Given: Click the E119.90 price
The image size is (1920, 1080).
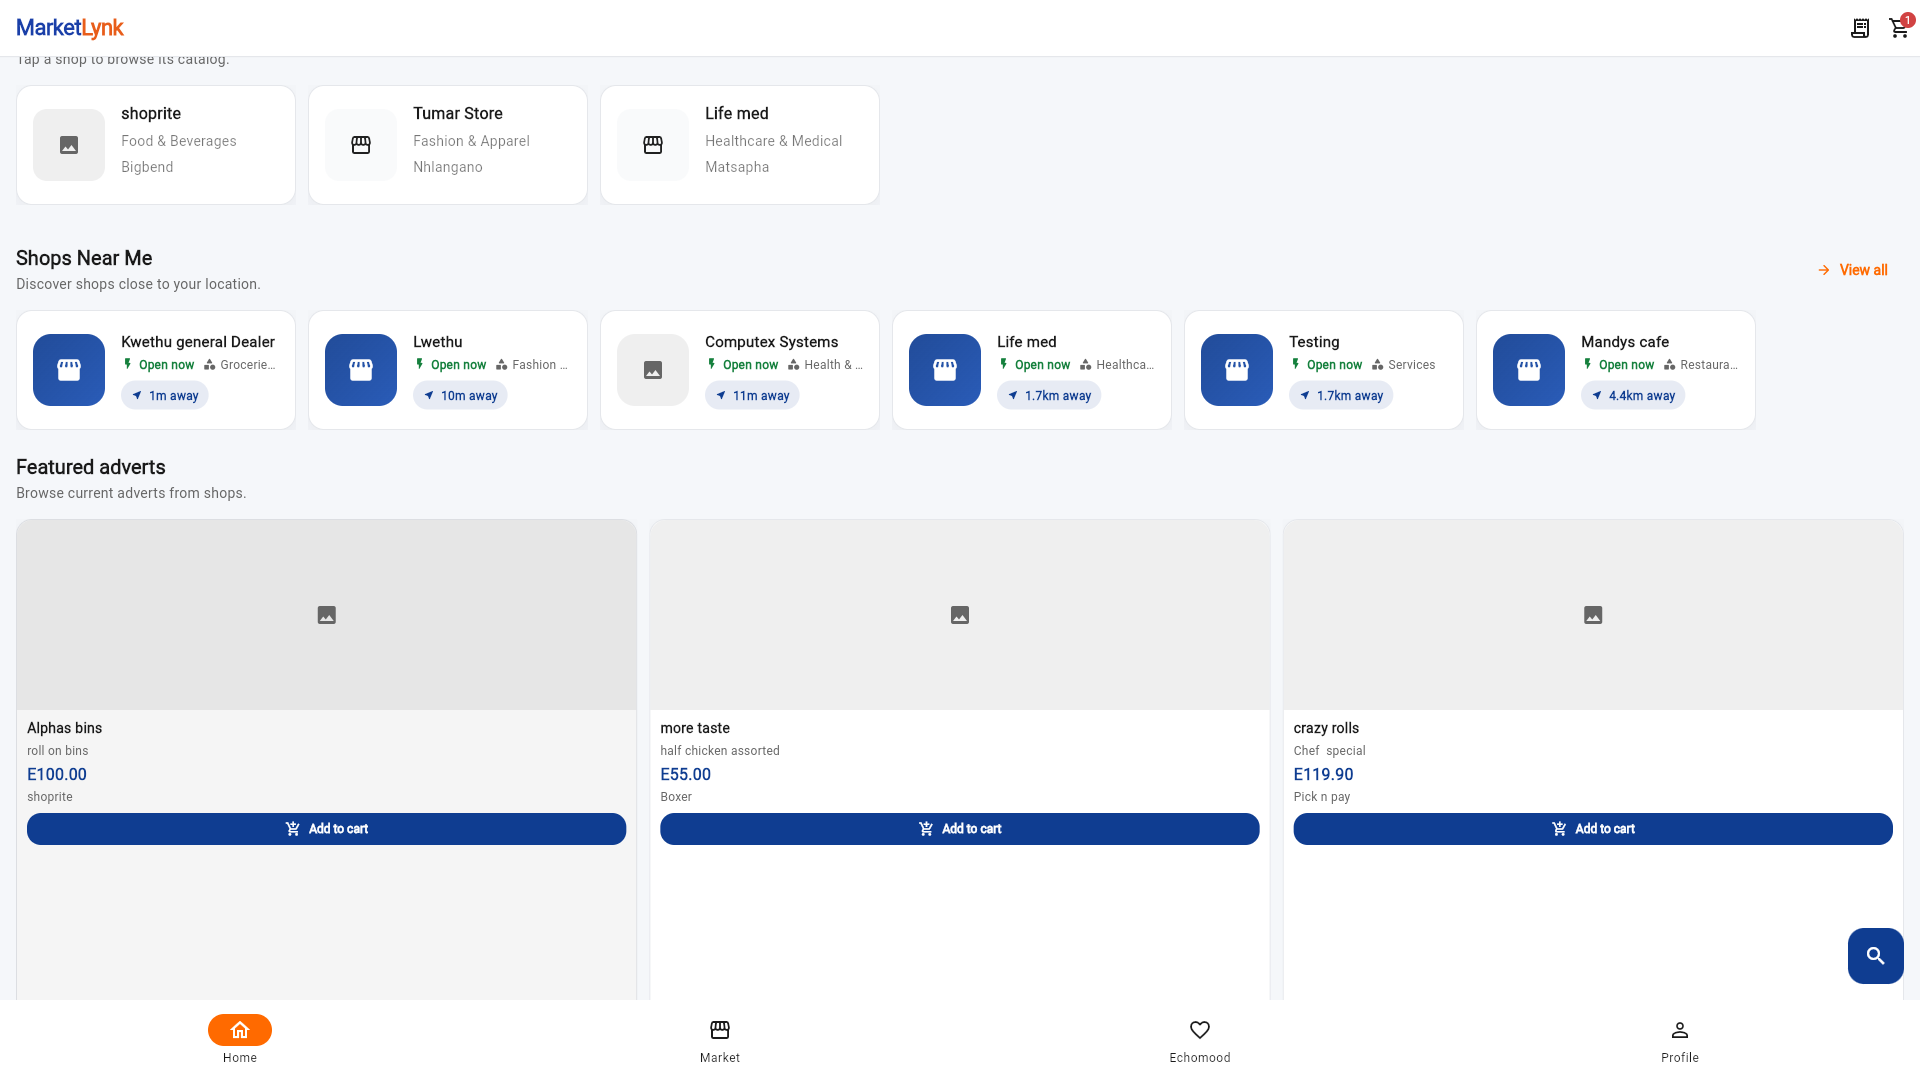Looking at the screenshot, I should (1323, 775).
